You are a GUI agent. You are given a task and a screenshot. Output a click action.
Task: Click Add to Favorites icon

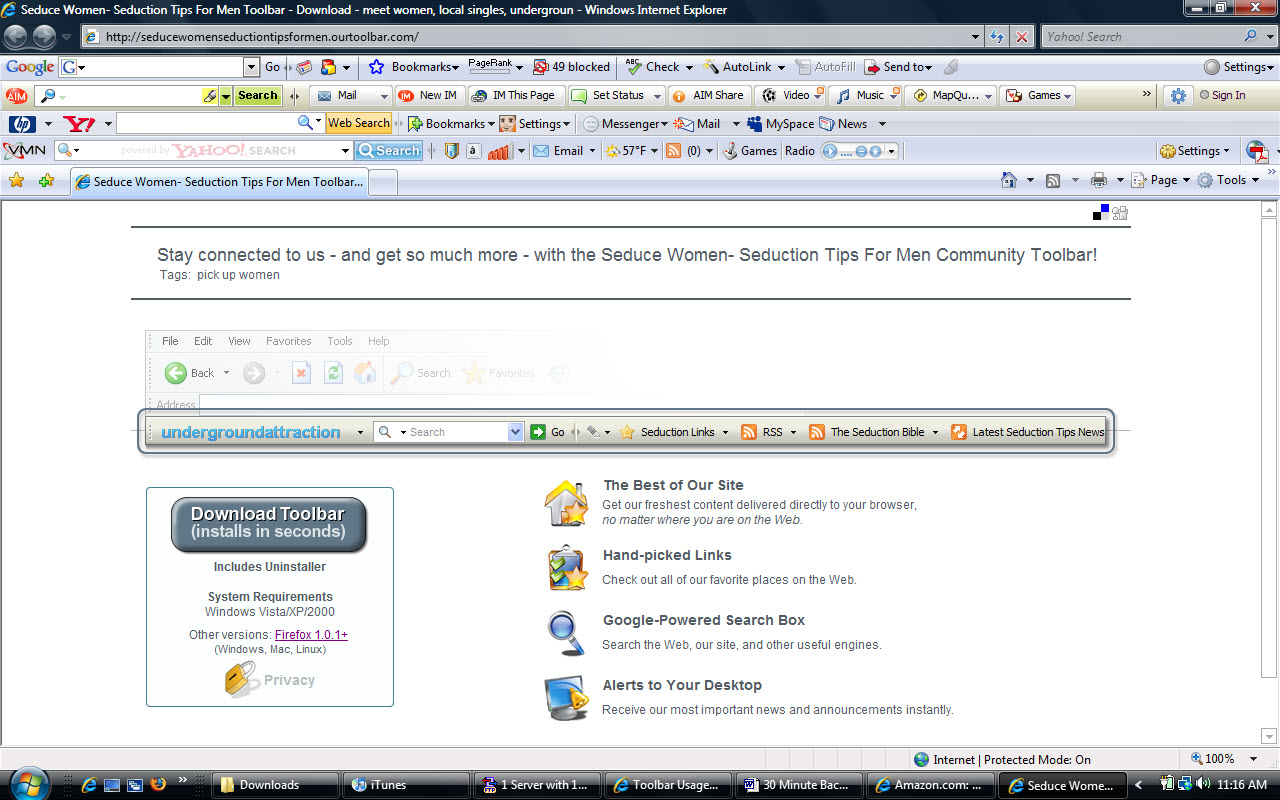46,181
